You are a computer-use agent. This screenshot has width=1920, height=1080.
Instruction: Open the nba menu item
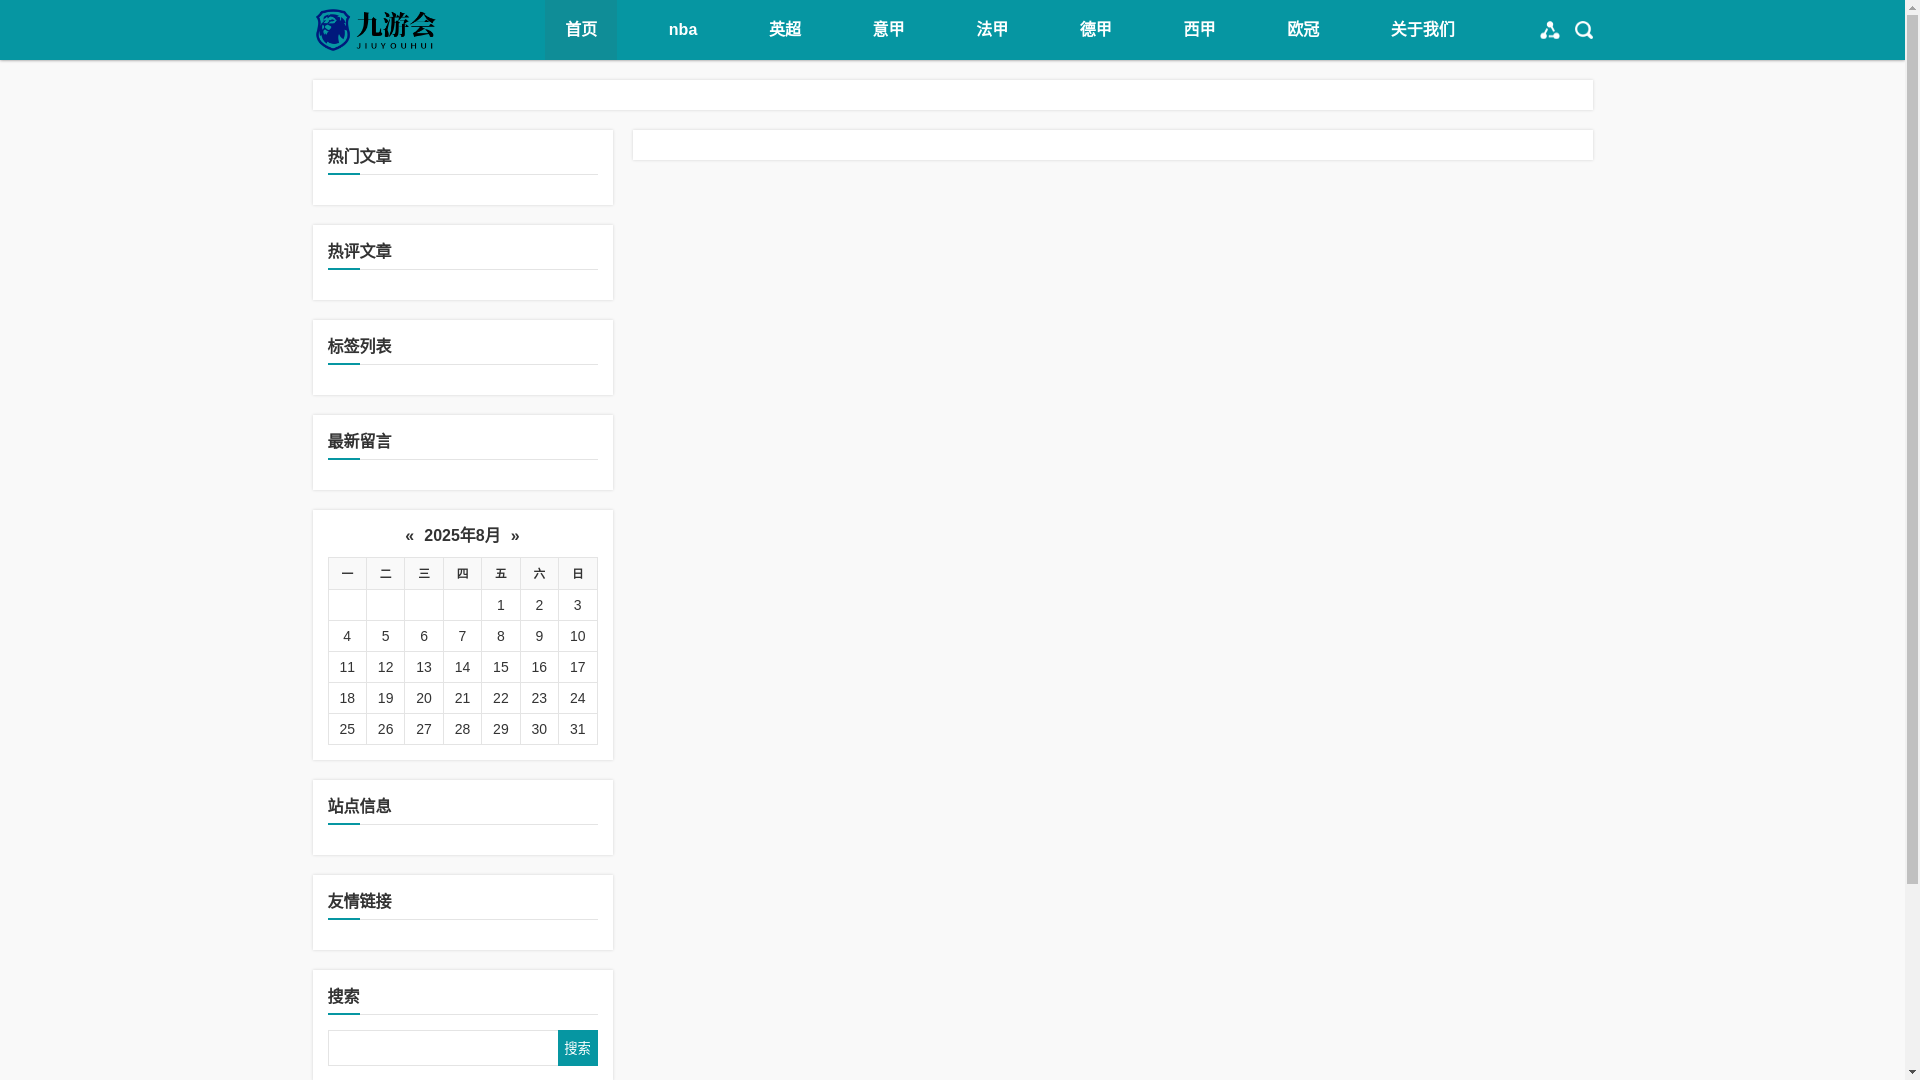coord(683,30)
